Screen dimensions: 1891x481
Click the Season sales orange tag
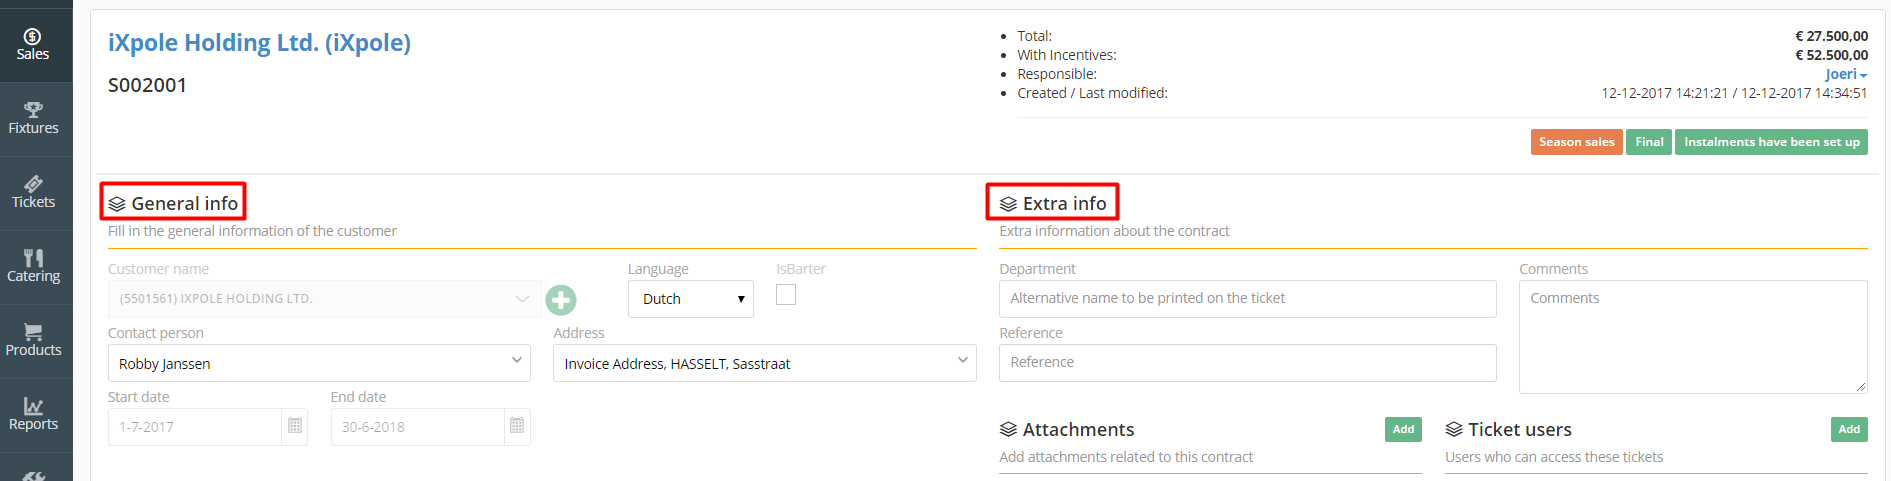1576,142
